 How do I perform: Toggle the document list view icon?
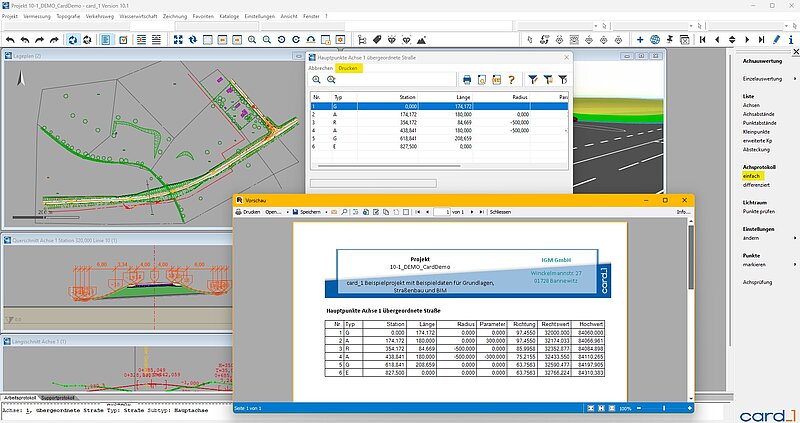tap(106, 40)
